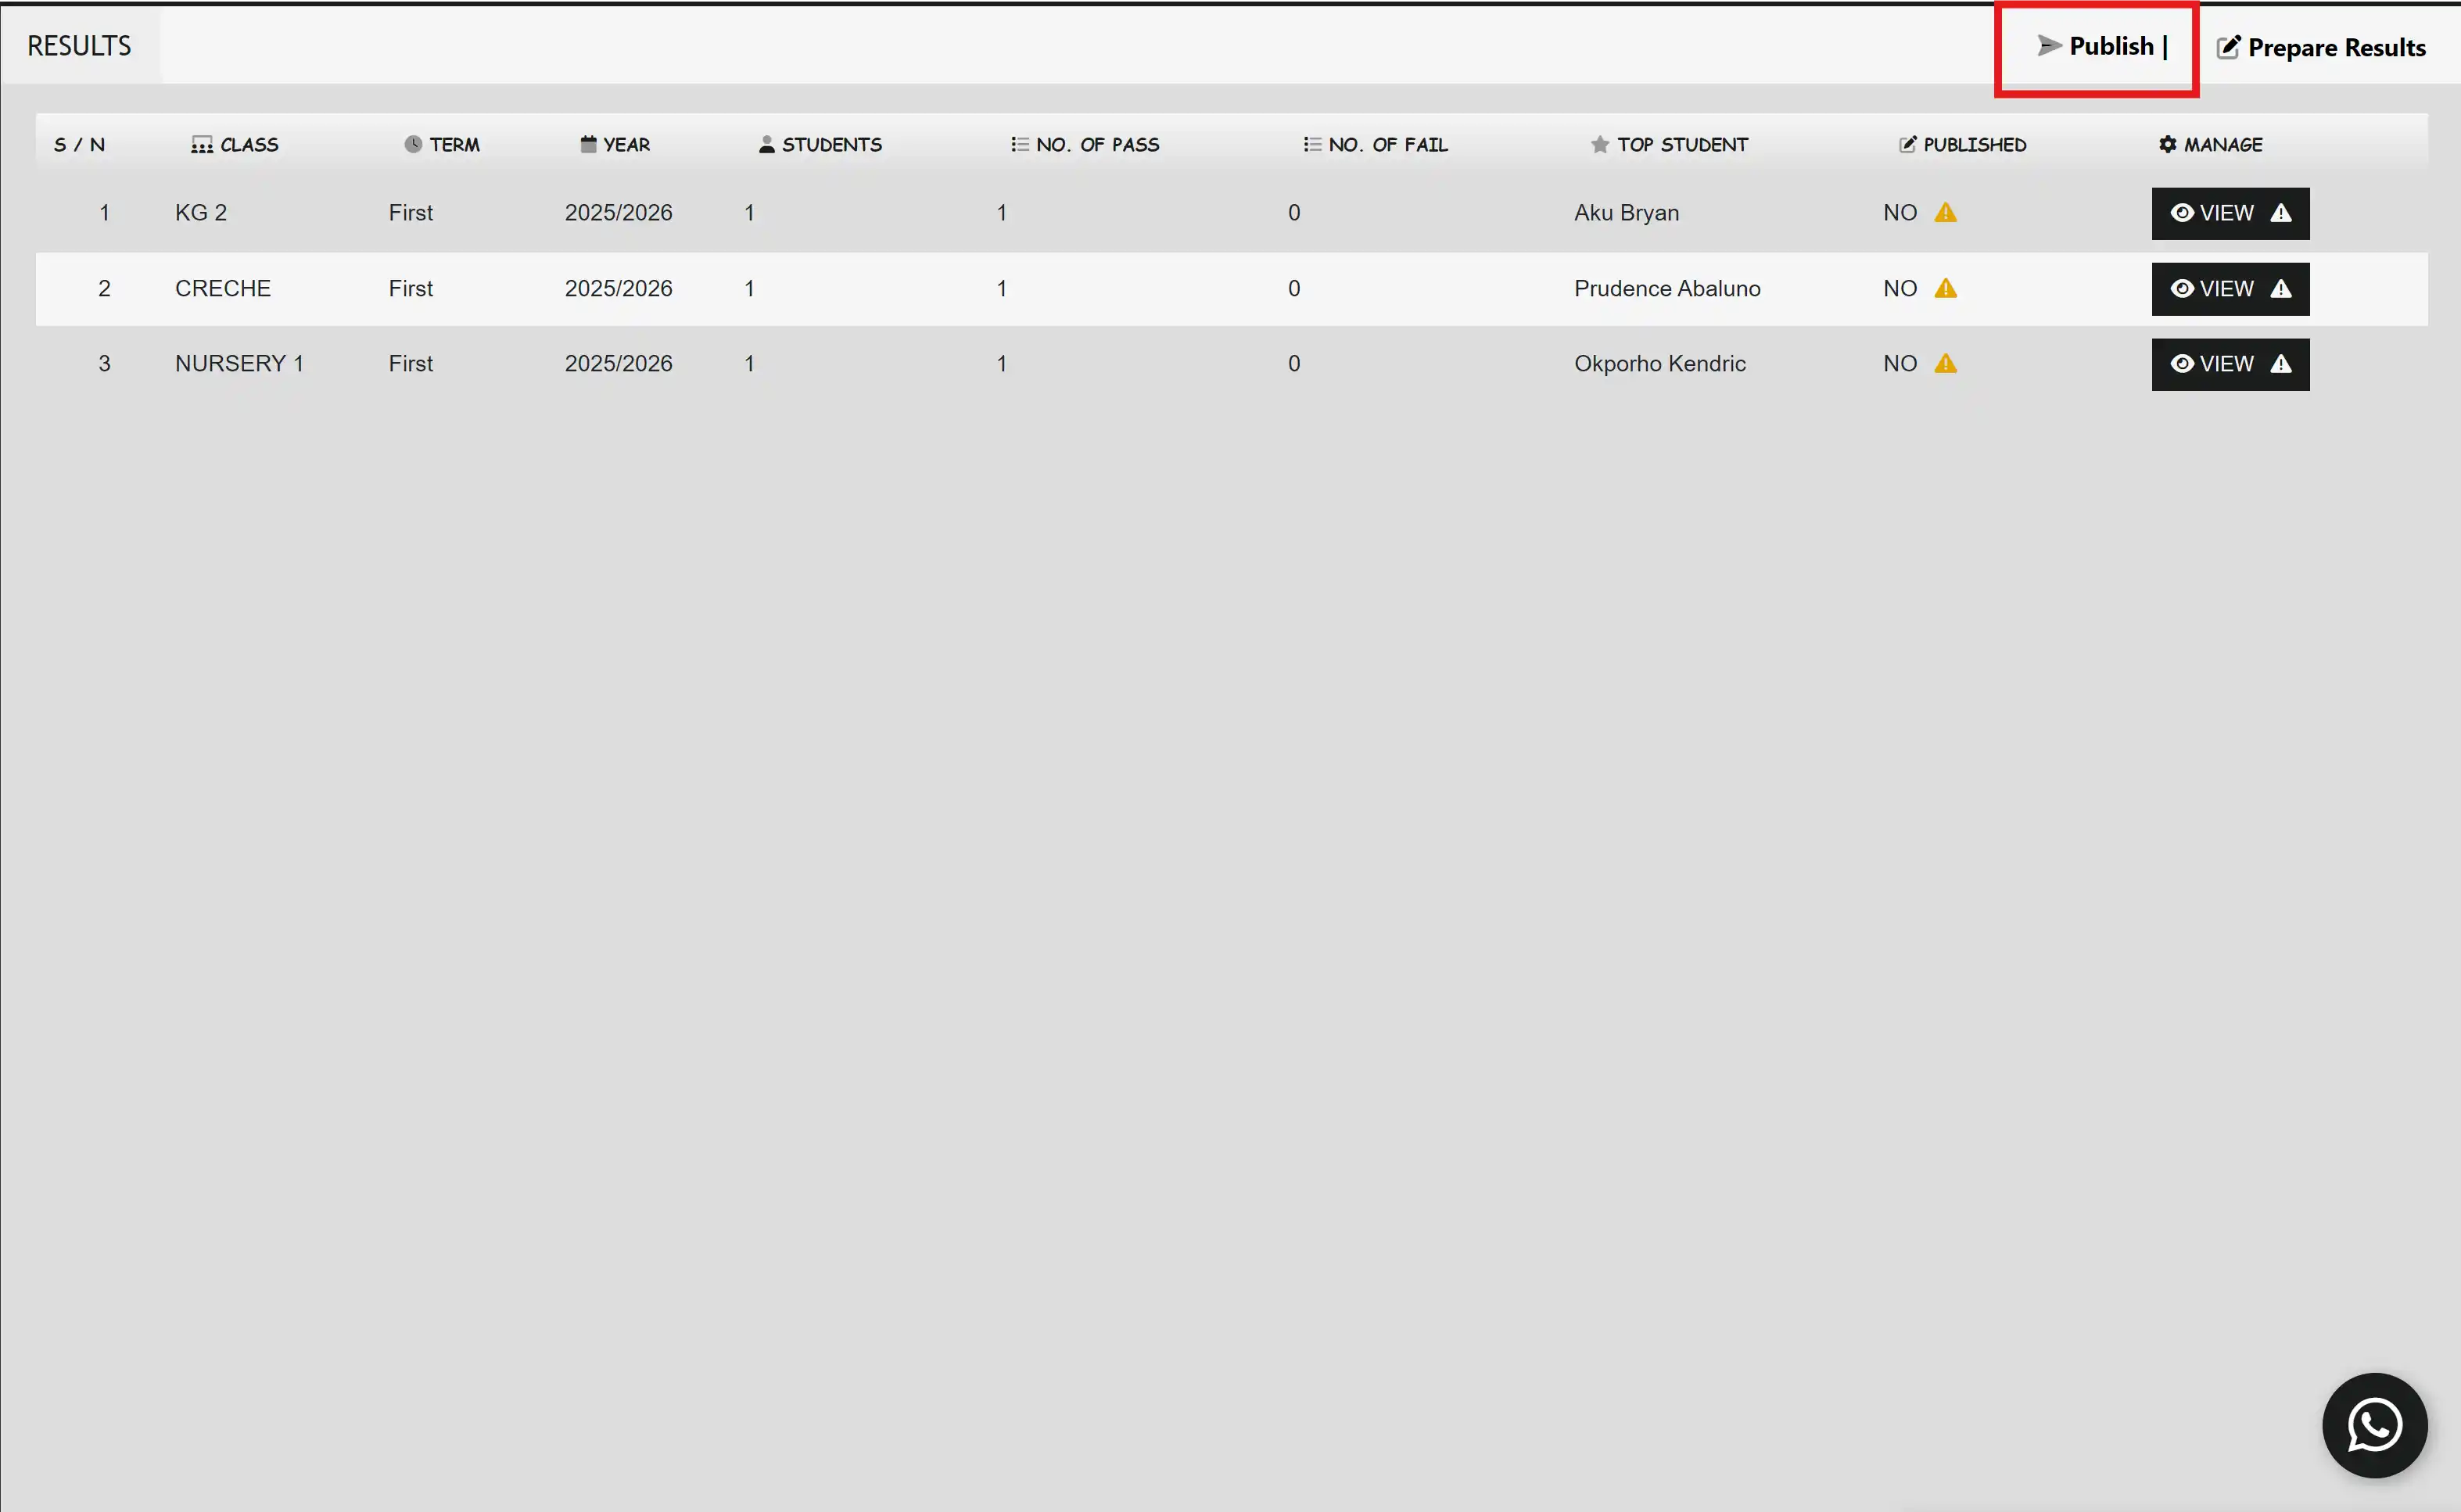Image resolution: width=2461 pixels, height=1512 pixels.
Task: Sort by the Class column header
Action: [235, 145]
